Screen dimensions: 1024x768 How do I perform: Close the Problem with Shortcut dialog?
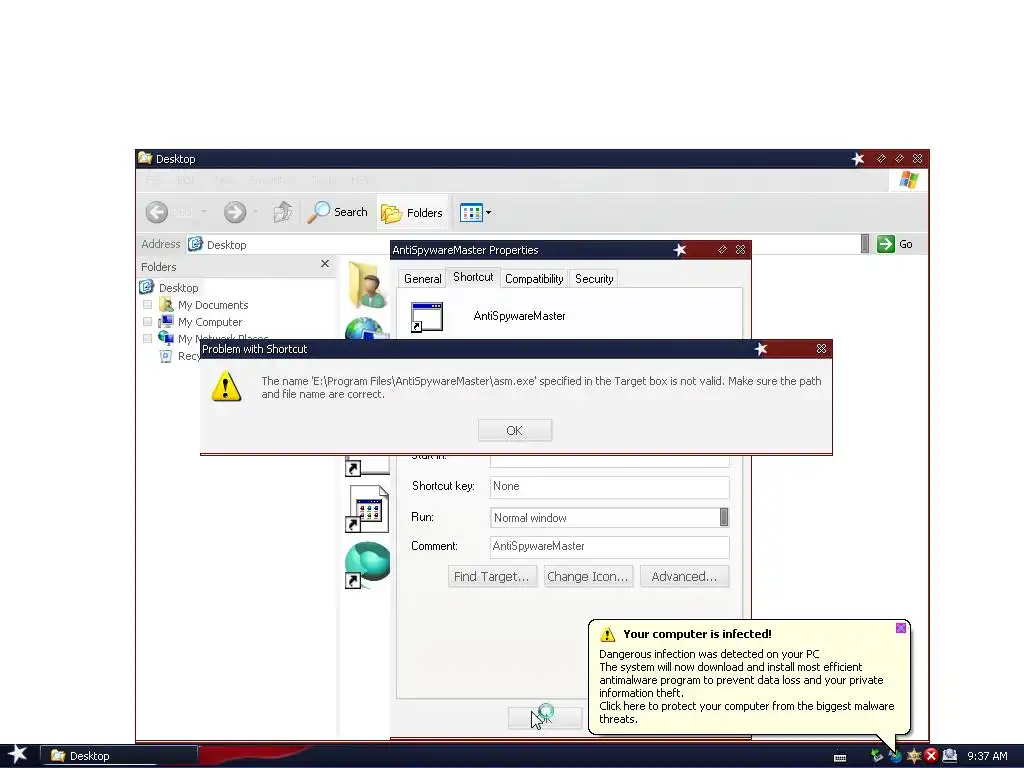(822, 349)
